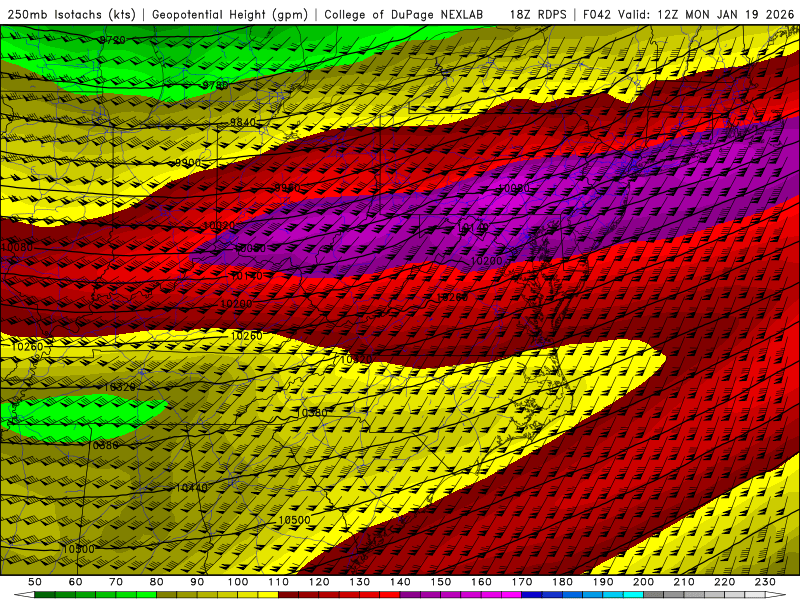Click the 140 label on the color scale
Image resolution: width=800 pixels, height=600 pixels.
(400, 582)
